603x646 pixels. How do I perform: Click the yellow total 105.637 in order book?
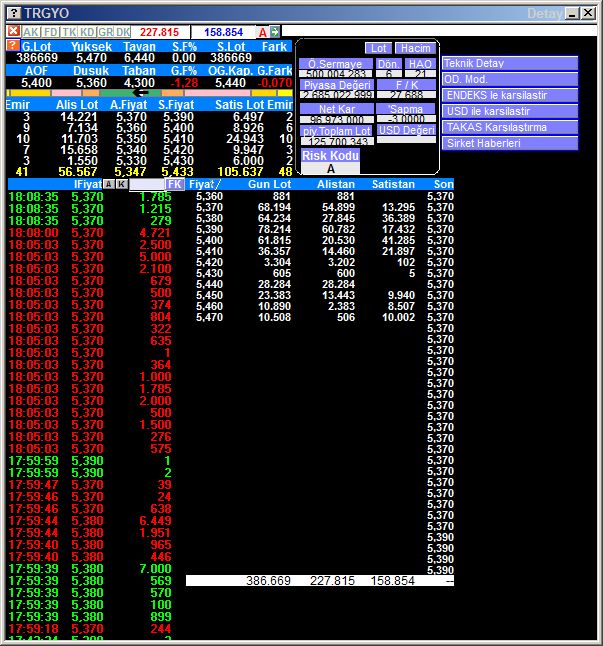point(240,172)
